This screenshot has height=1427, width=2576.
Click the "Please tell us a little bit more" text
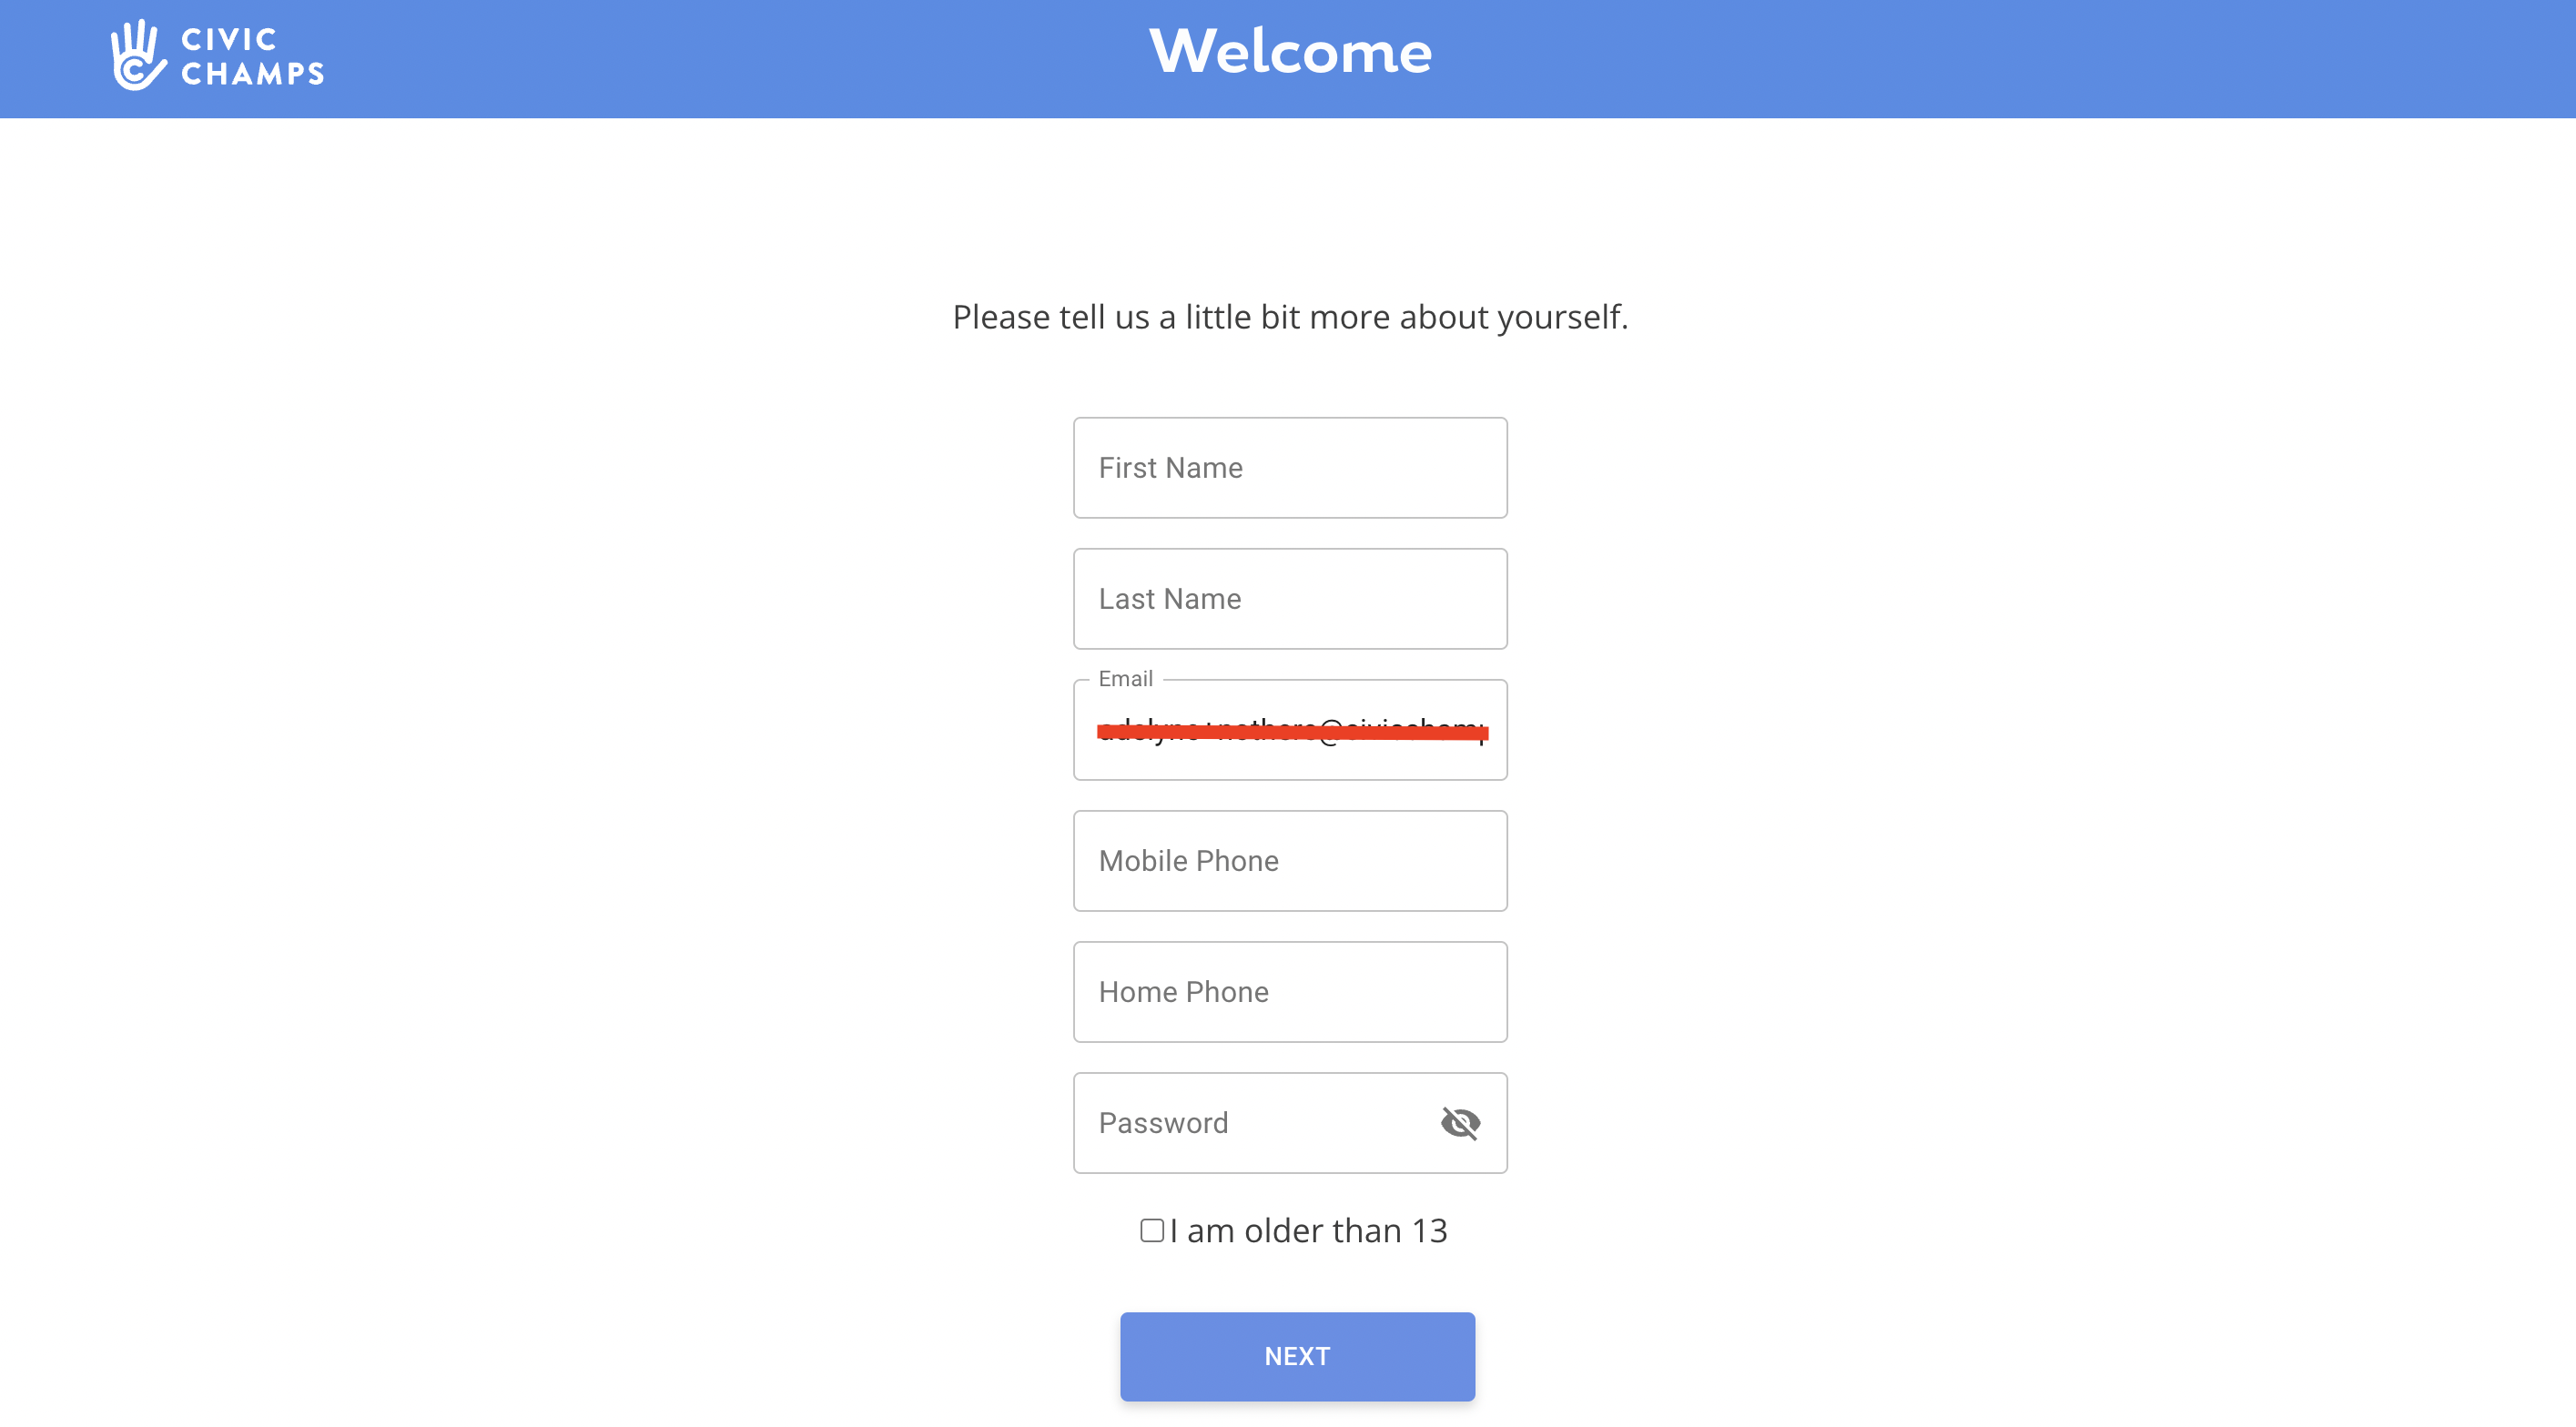tap(1290, 317)
